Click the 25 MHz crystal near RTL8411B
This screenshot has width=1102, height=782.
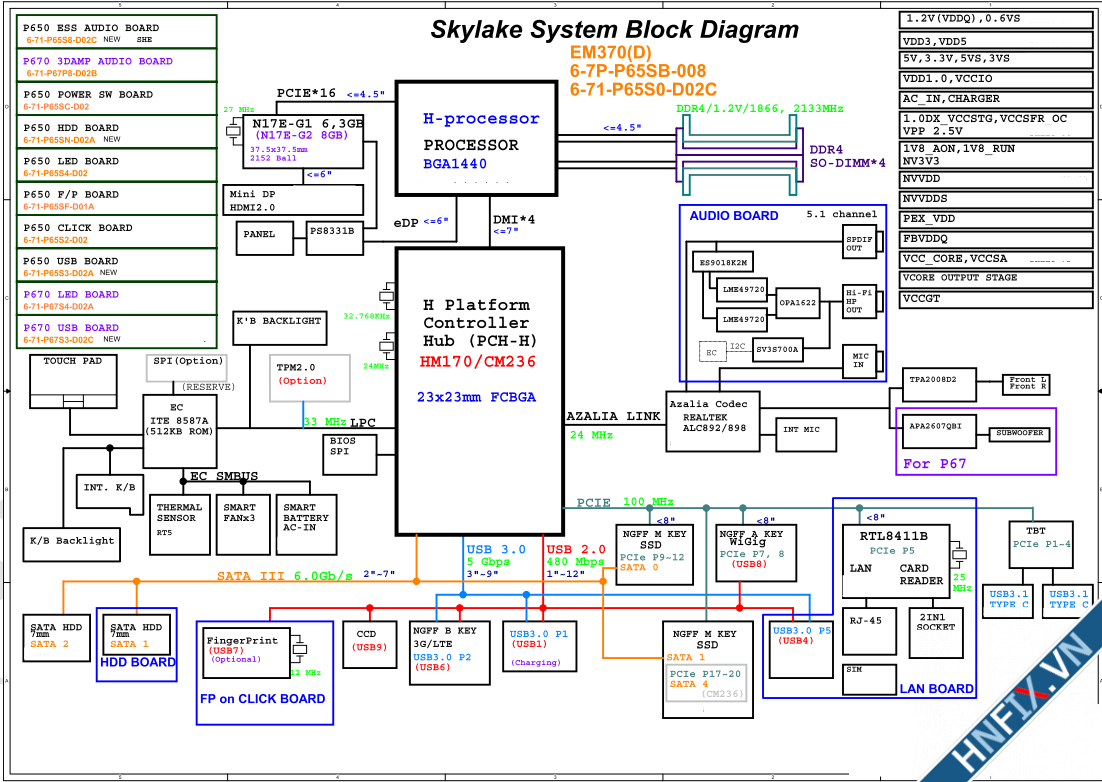[960, 555]
